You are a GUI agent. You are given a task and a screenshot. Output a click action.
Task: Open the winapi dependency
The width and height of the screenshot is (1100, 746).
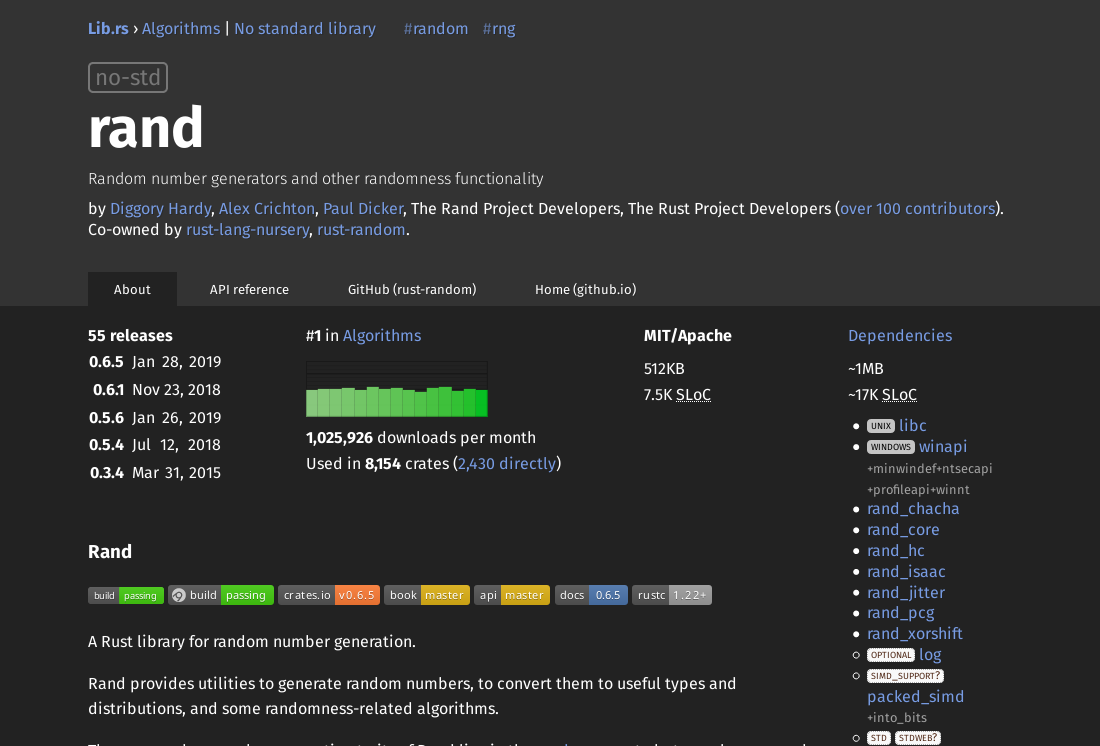[x=943, y=446]
